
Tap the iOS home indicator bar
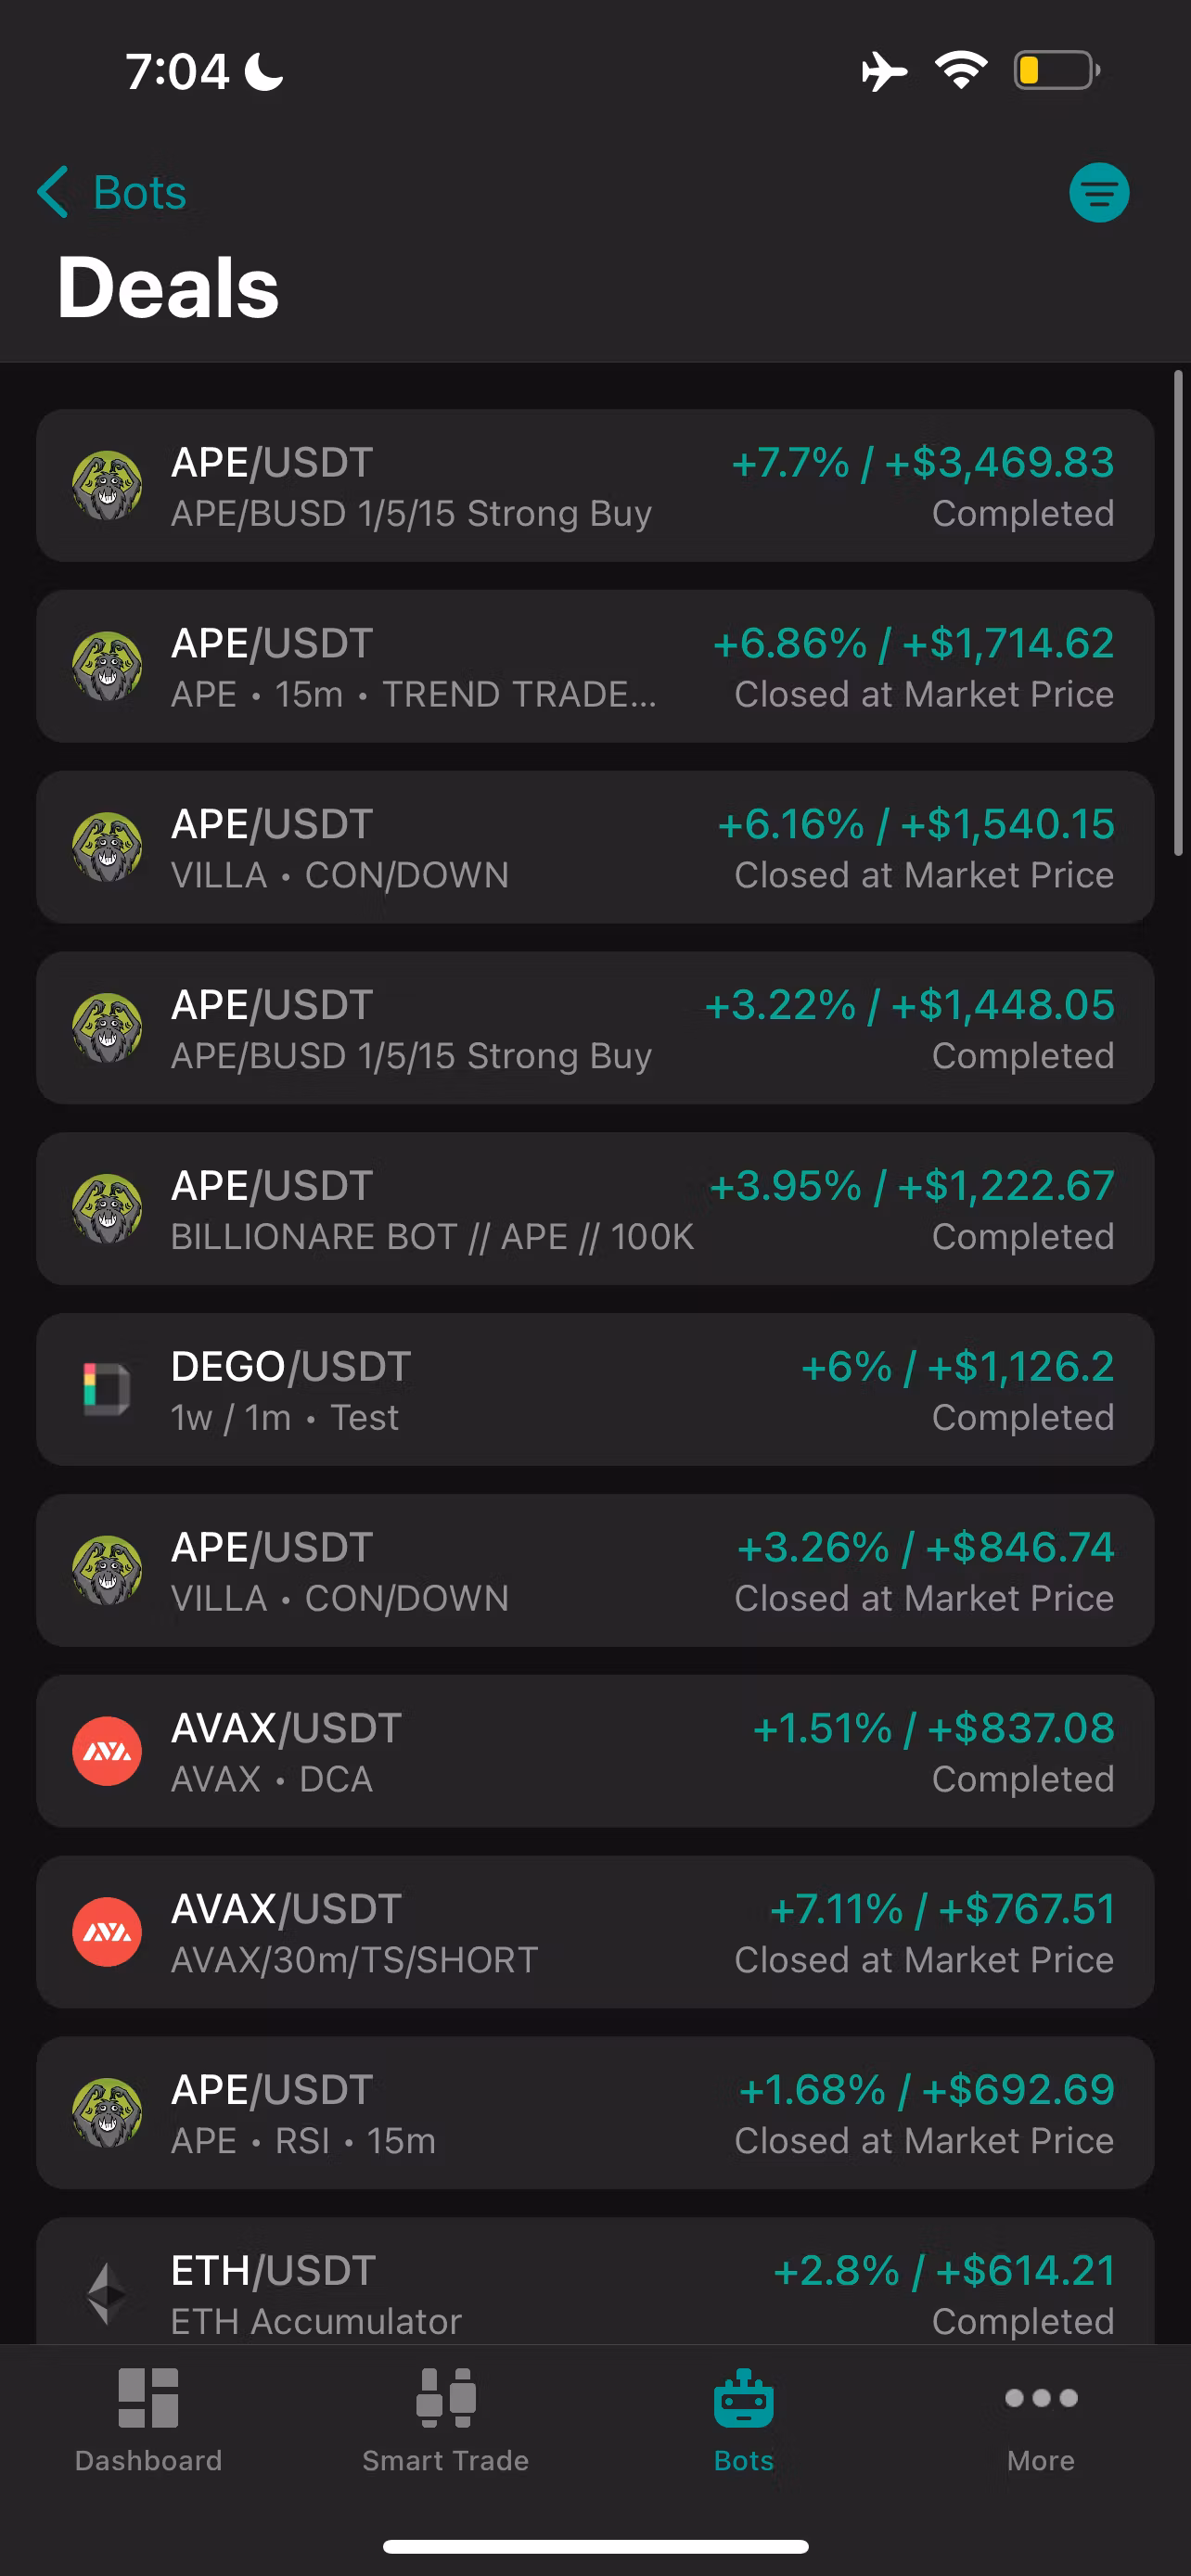[595, 2546]
